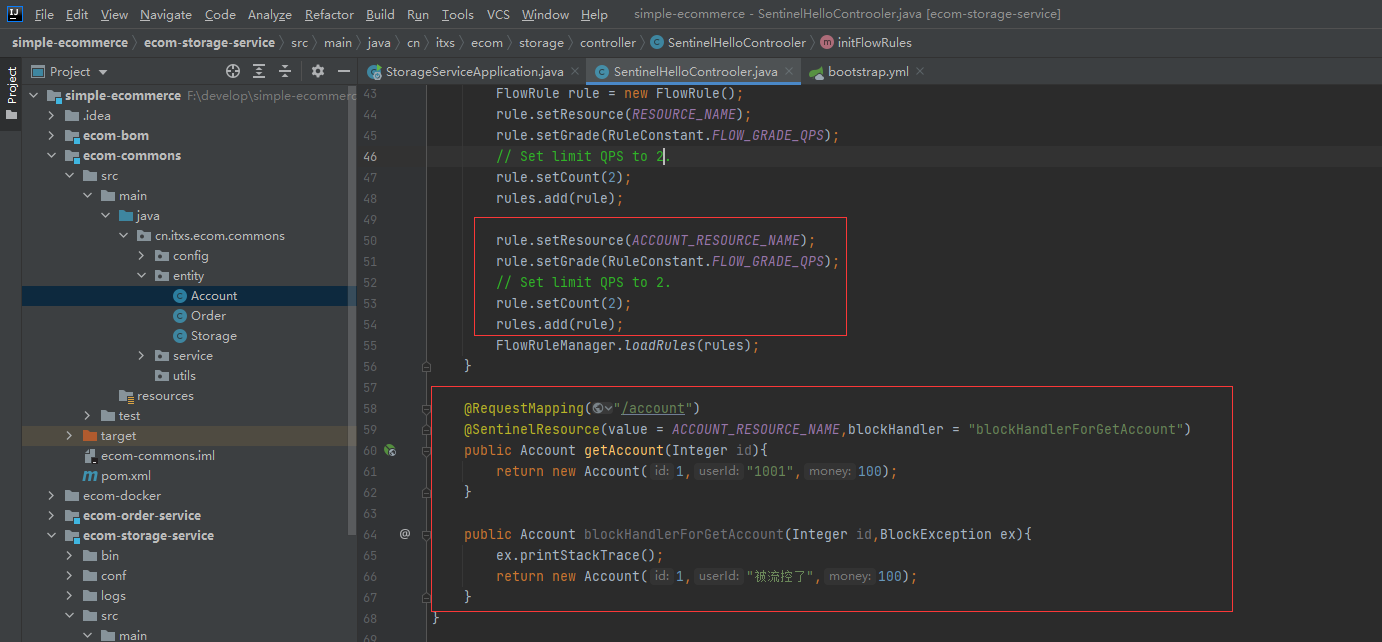Image resolution: width=1382 pixels, height=642 pixels.
Task: Click the pom.xml Maven file icon
Action: (90, 476)
